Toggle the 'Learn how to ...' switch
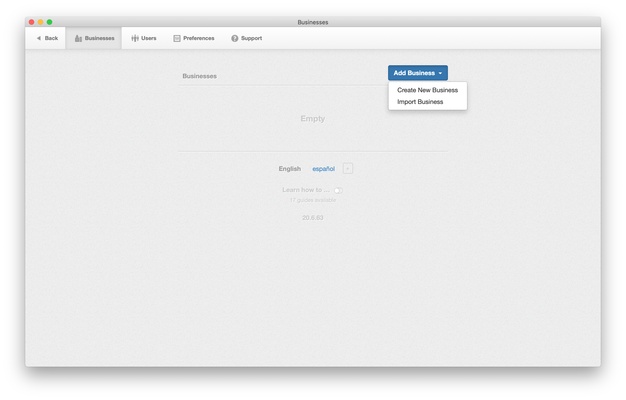Screen dimensions: 626x400 tap(338, 190)
